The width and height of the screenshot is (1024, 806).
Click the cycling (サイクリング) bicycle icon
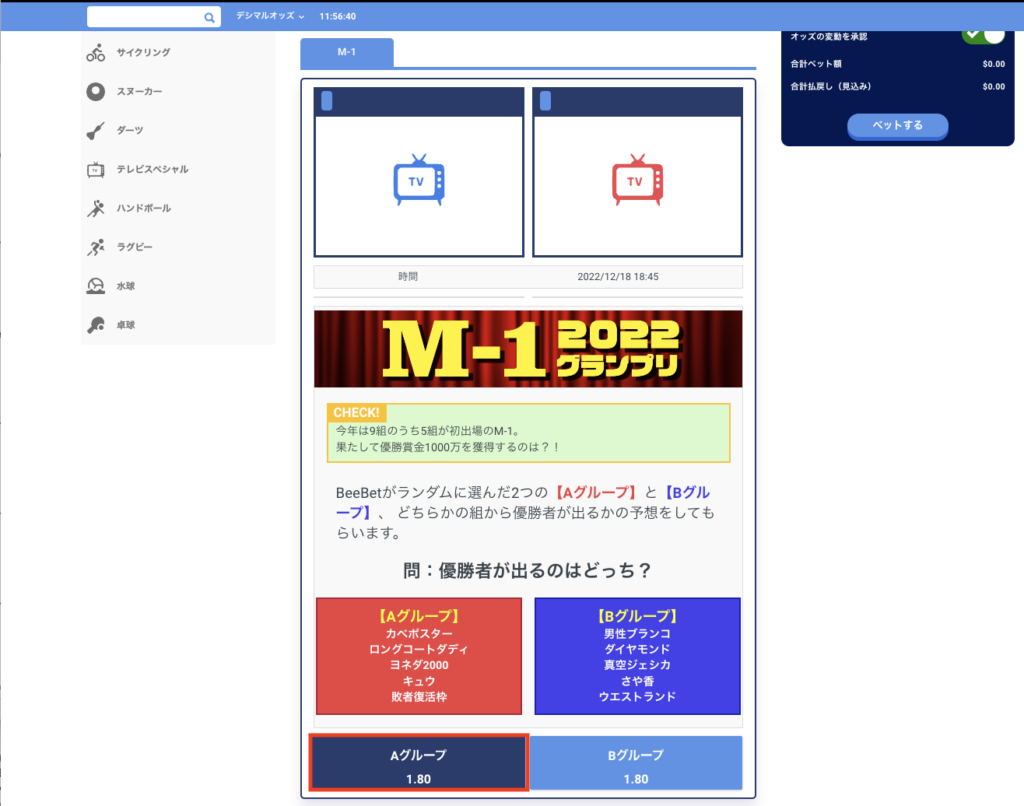pyautogui.click(x=95, y=53)
